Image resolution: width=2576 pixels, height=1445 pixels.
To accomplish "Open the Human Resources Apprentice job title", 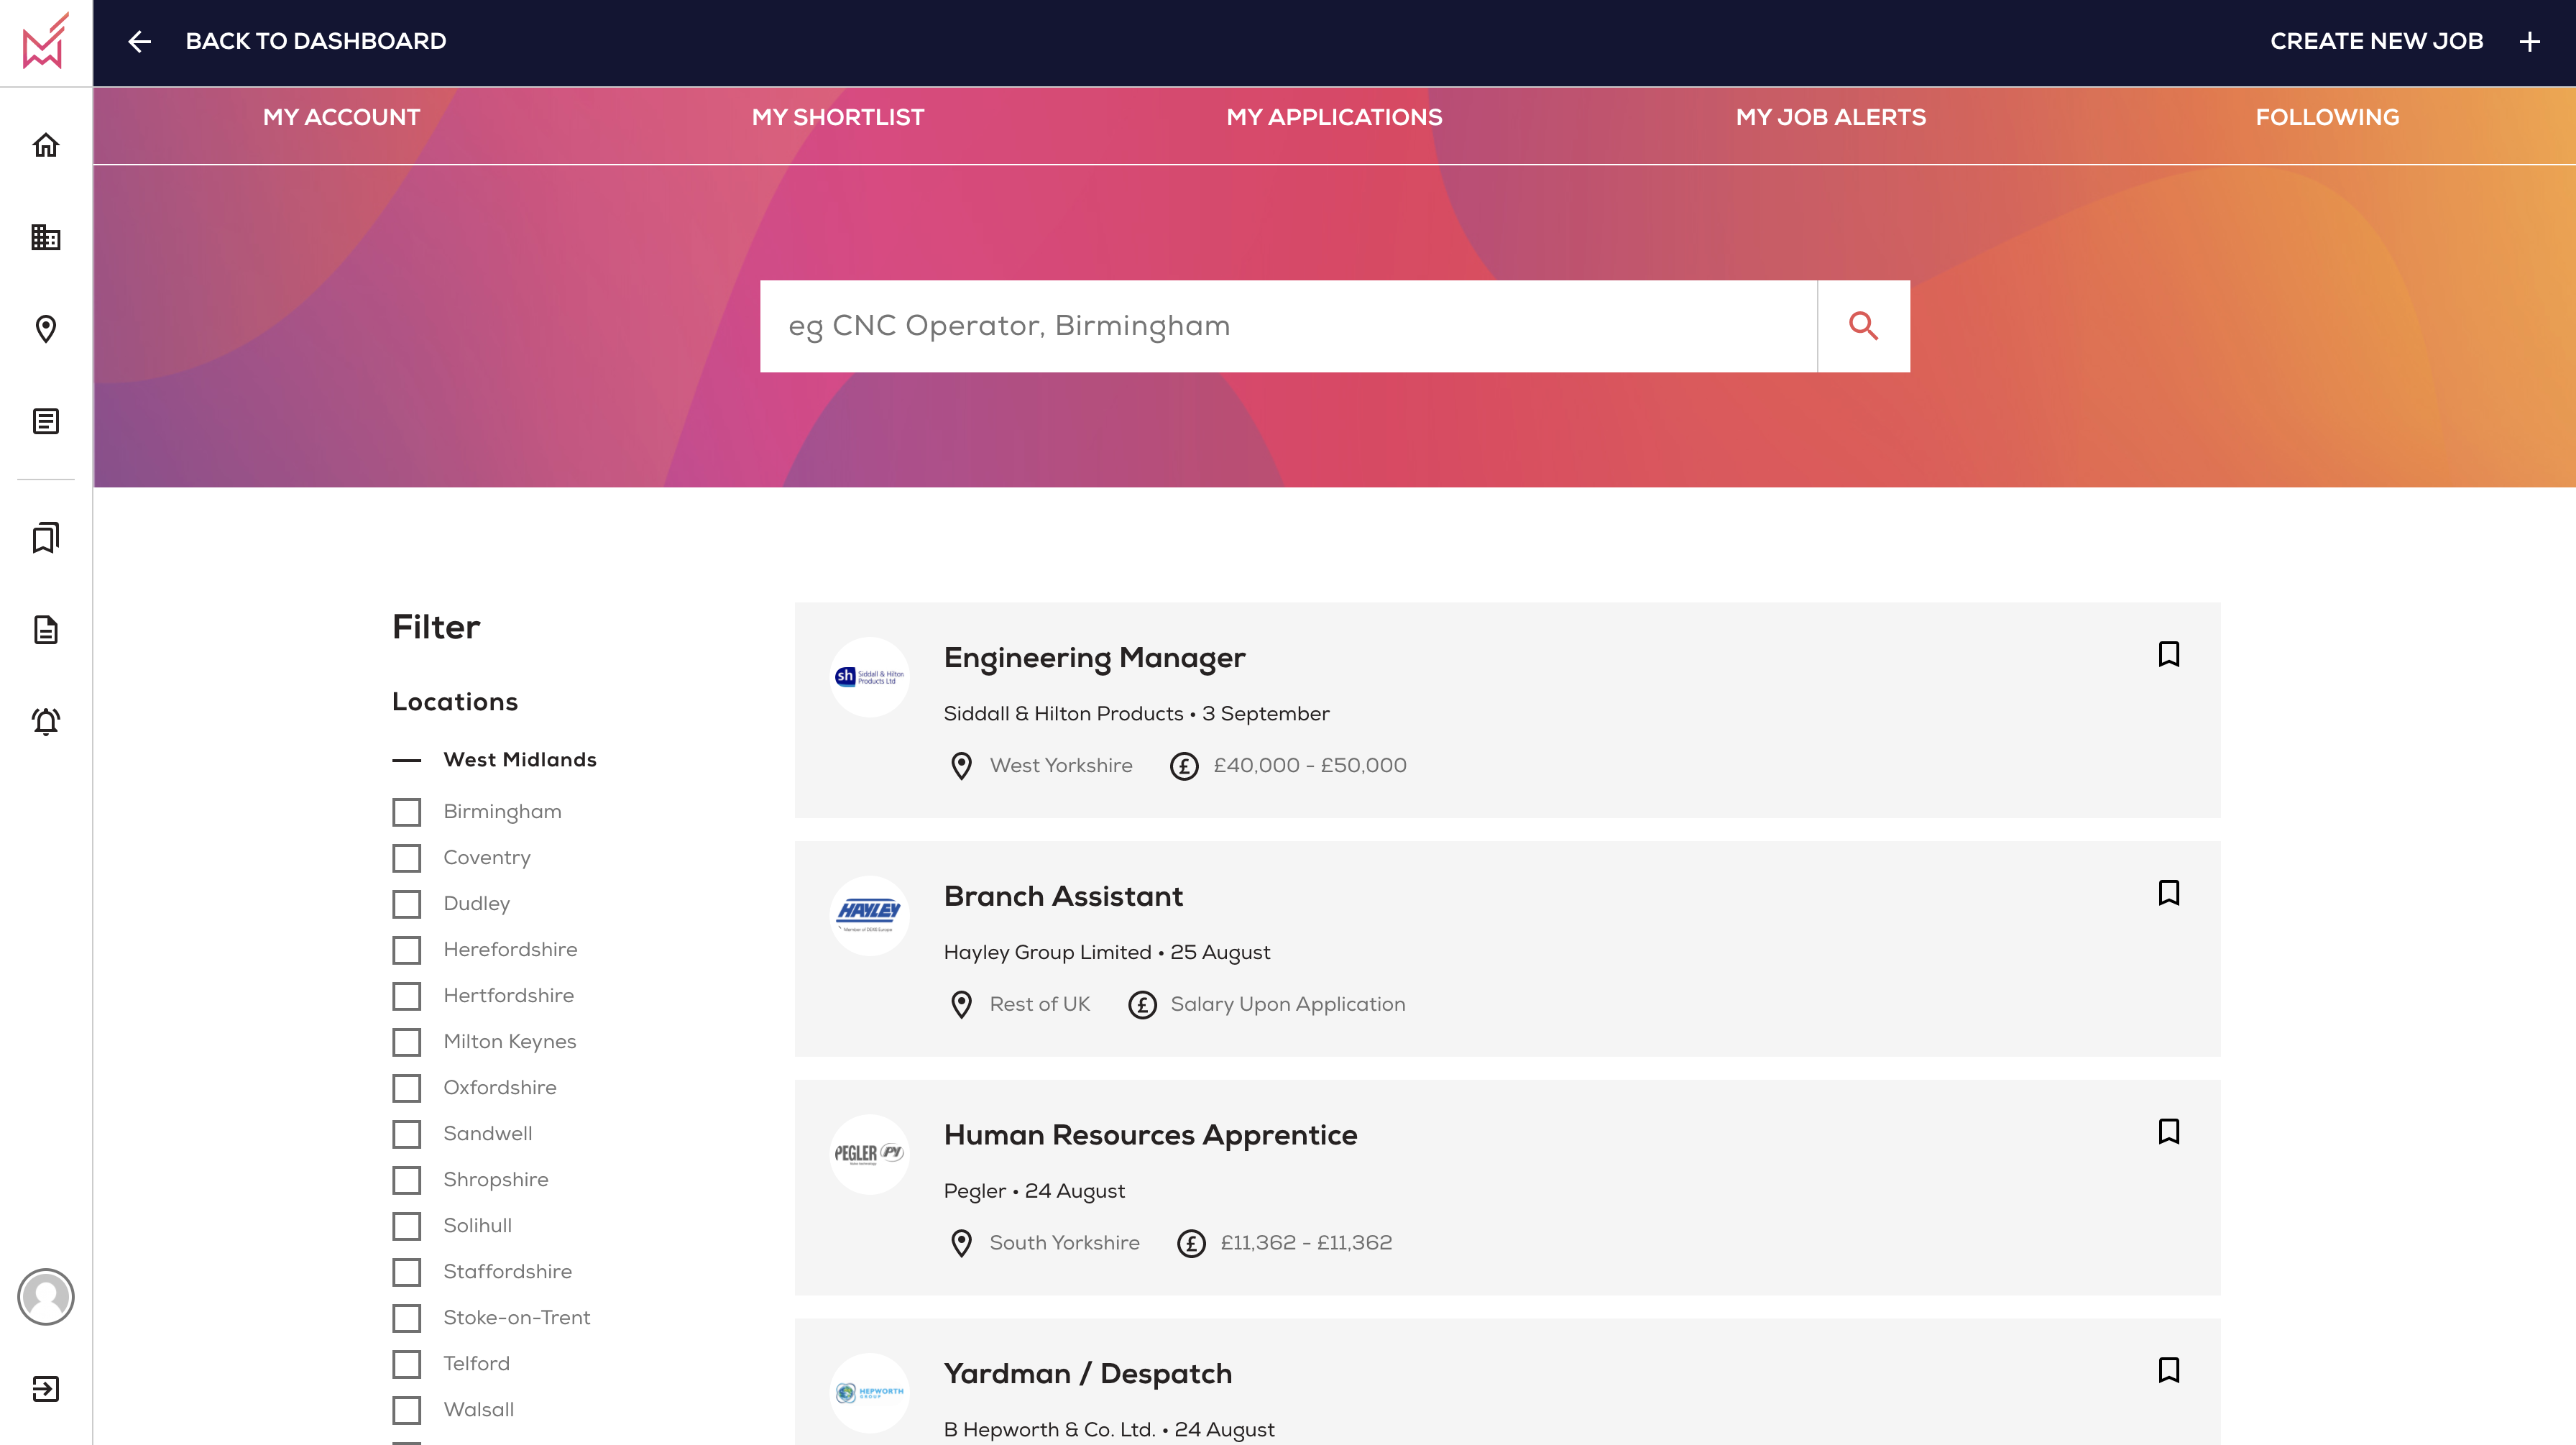I will click(1150, 1135).
